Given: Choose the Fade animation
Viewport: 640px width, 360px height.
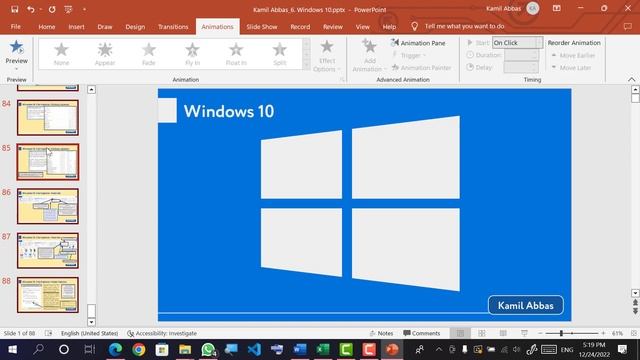Looking at the screenshot, I should tap(149, 54).
